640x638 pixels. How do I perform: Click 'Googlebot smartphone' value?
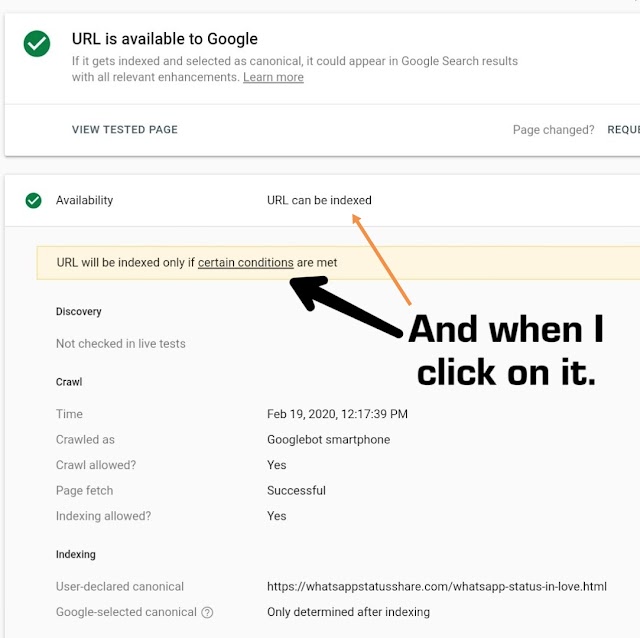click(329, 440)
